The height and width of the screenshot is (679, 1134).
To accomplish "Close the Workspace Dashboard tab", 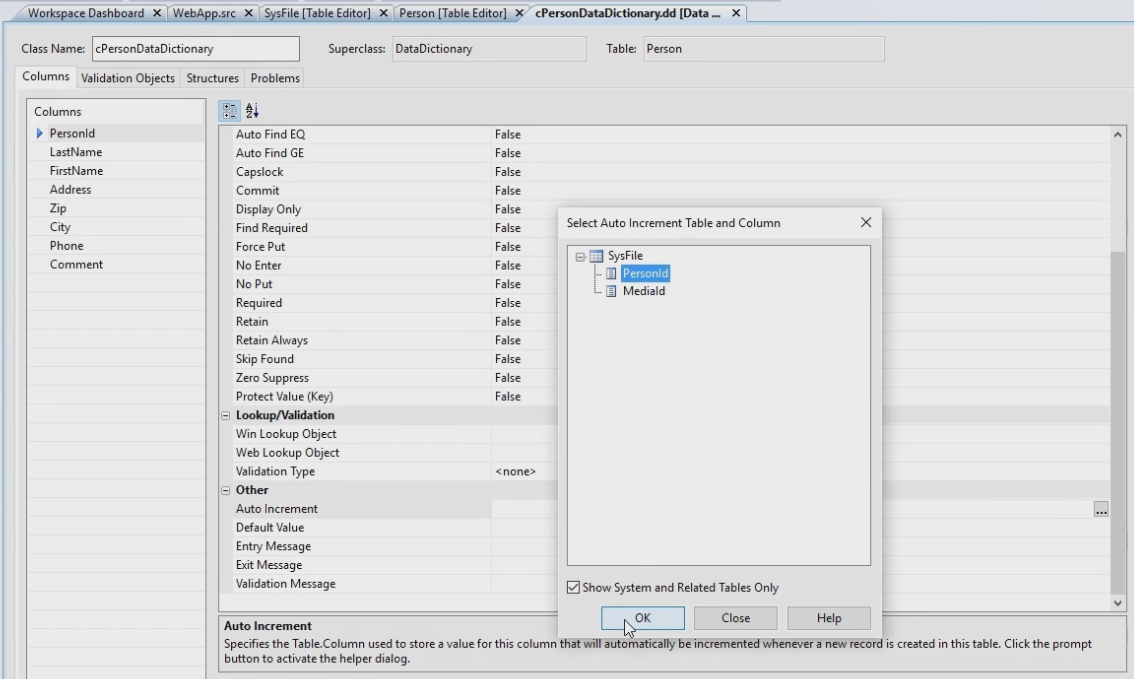I will tap(157, 13).
